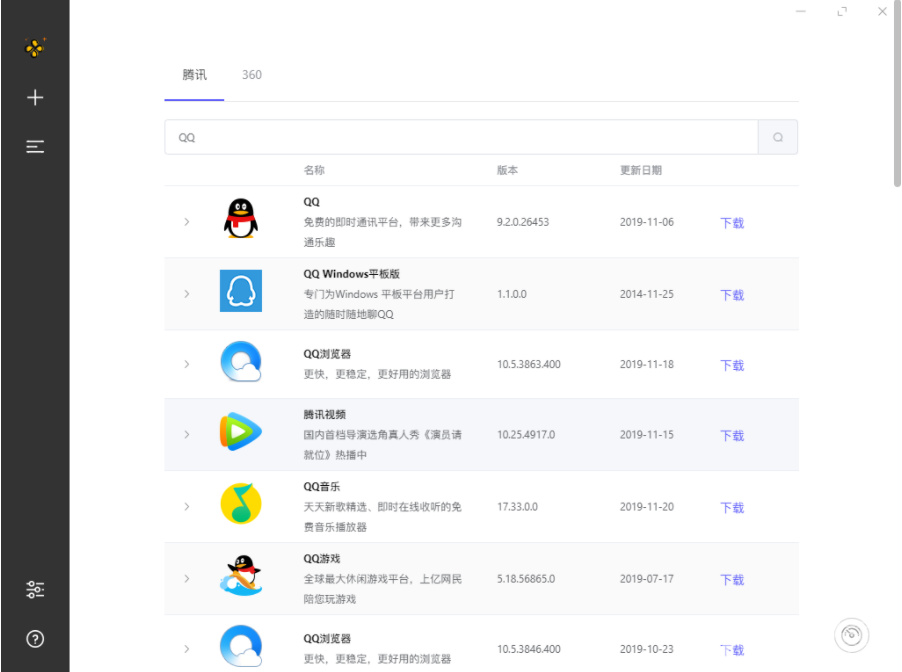Click the search magnifier button
This screenshot has width=902, height=672.
[778, 137]
